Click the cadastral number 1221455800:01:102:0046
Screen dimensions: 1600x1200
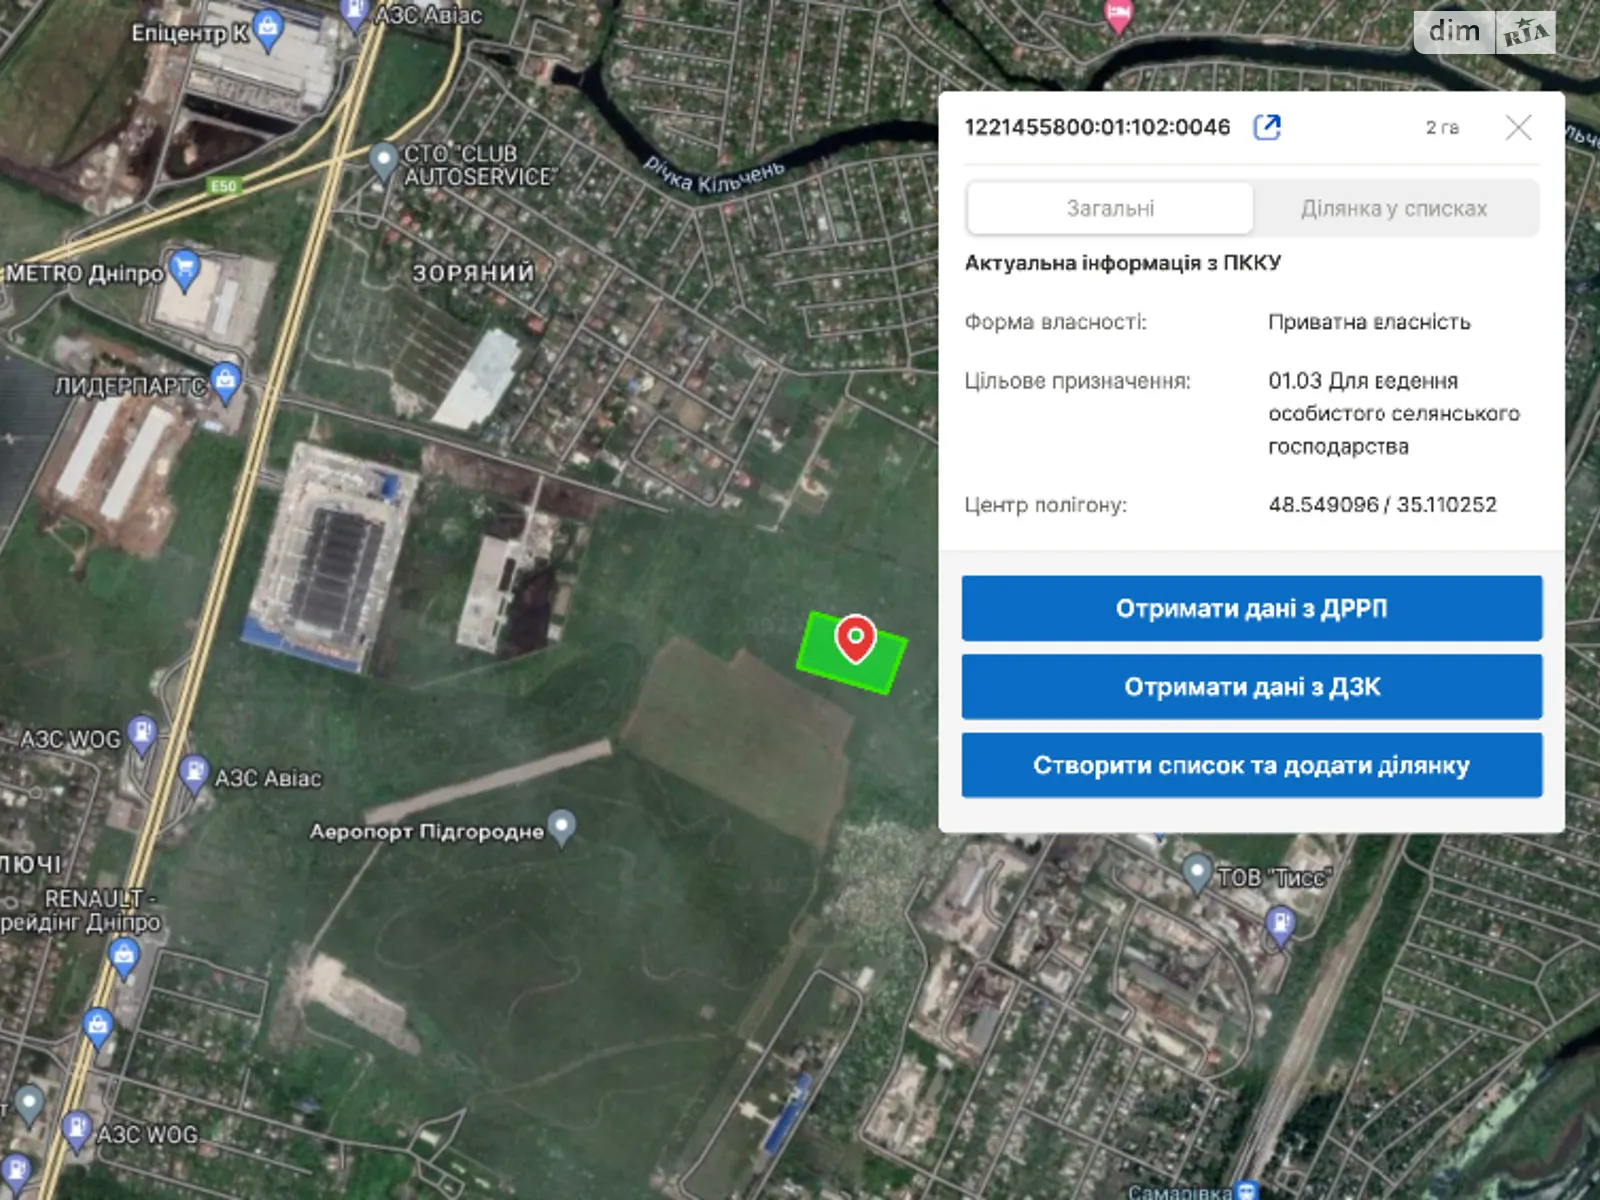(x=1097, y=127)
